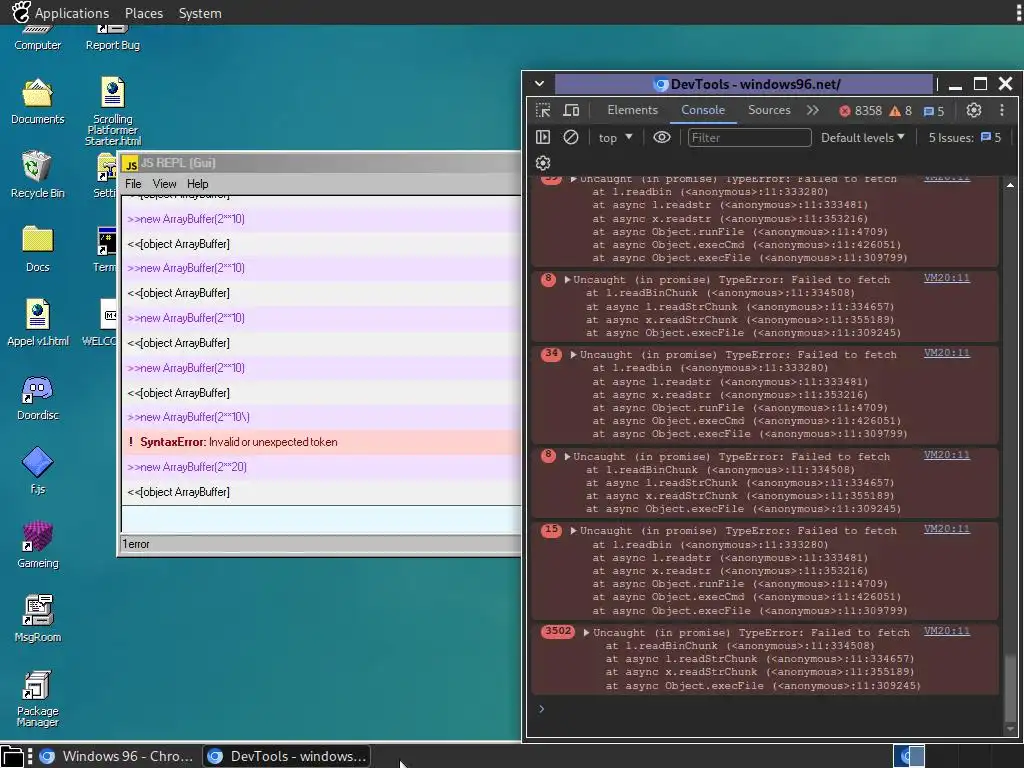Image resolution: width=1024 pixels, height=768 pixels.
Task: Open DevTools three-dot customize menu
Action: click(1002, 110)
